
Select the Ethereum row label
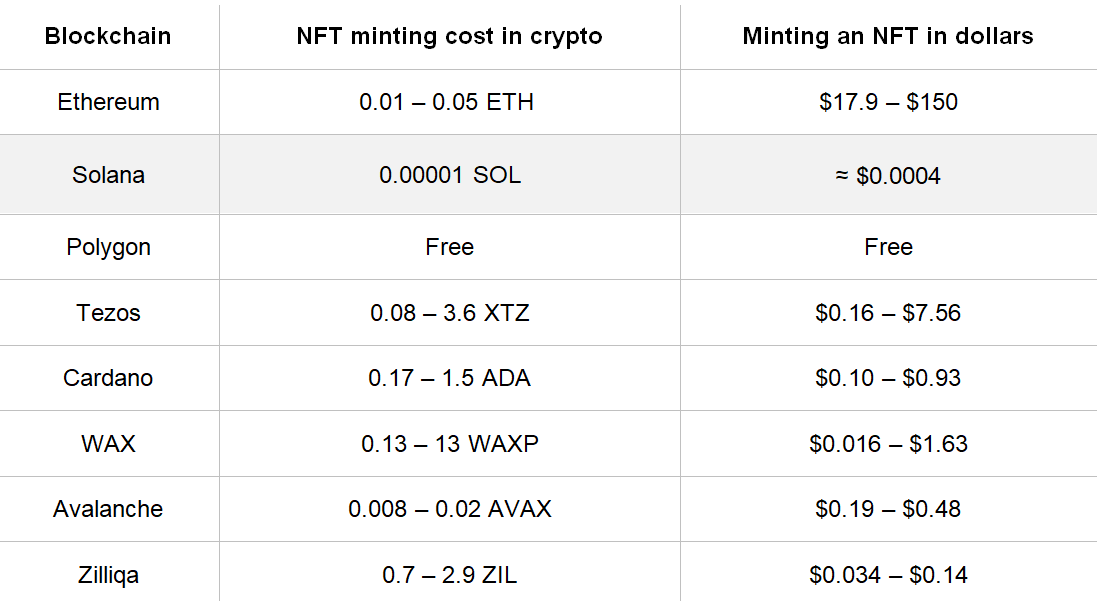pos(108,102)
